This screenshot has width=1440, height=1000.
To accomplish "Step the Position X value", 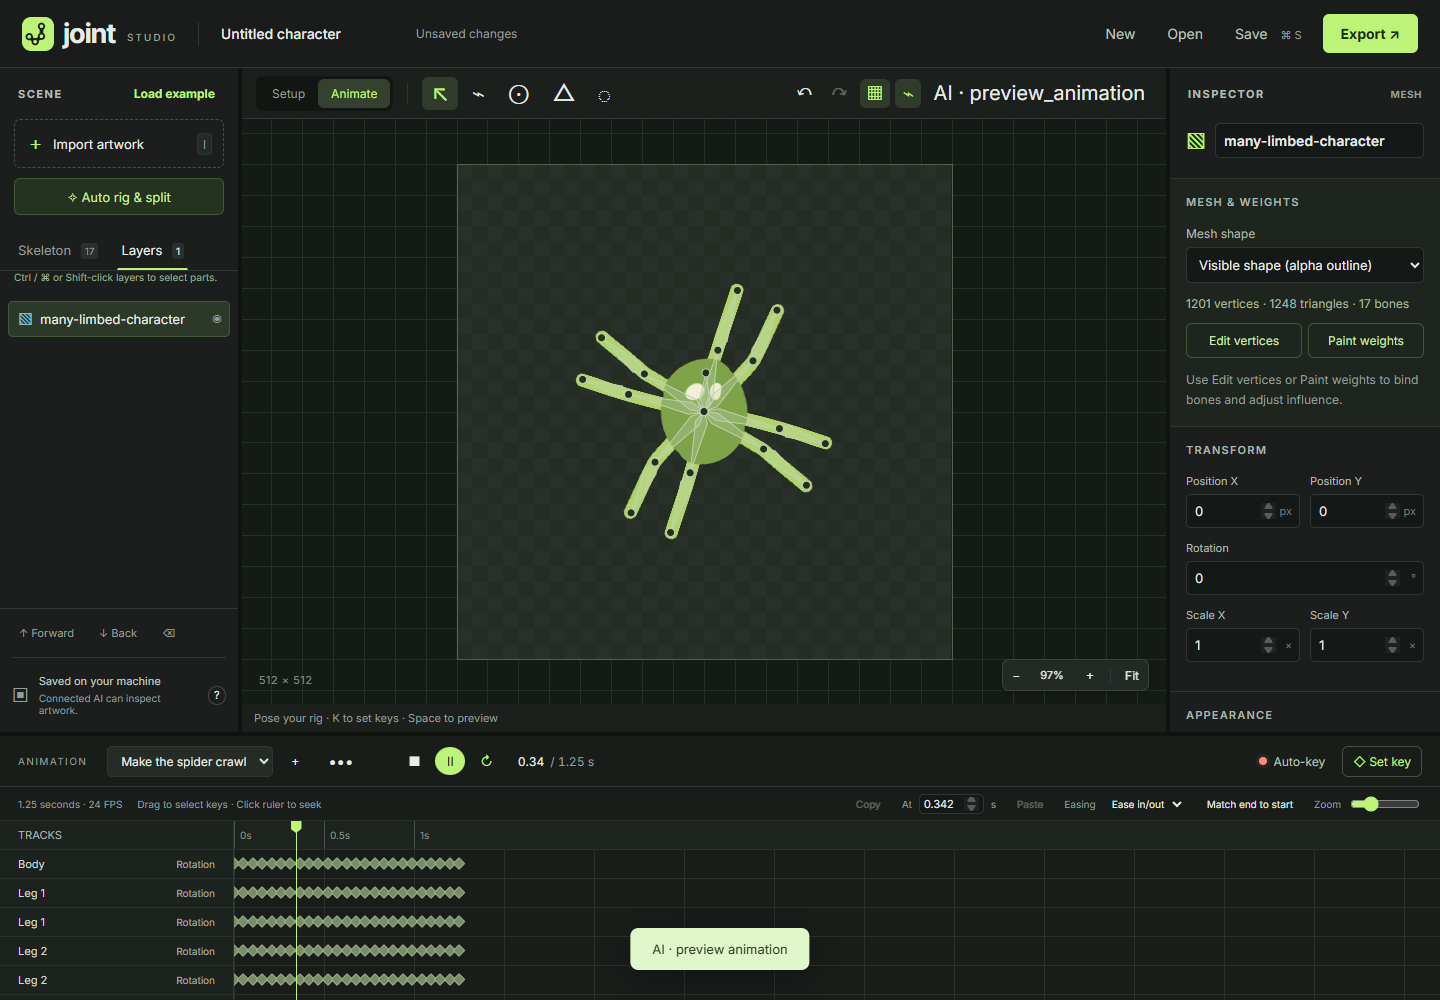I will point(1268,511).
